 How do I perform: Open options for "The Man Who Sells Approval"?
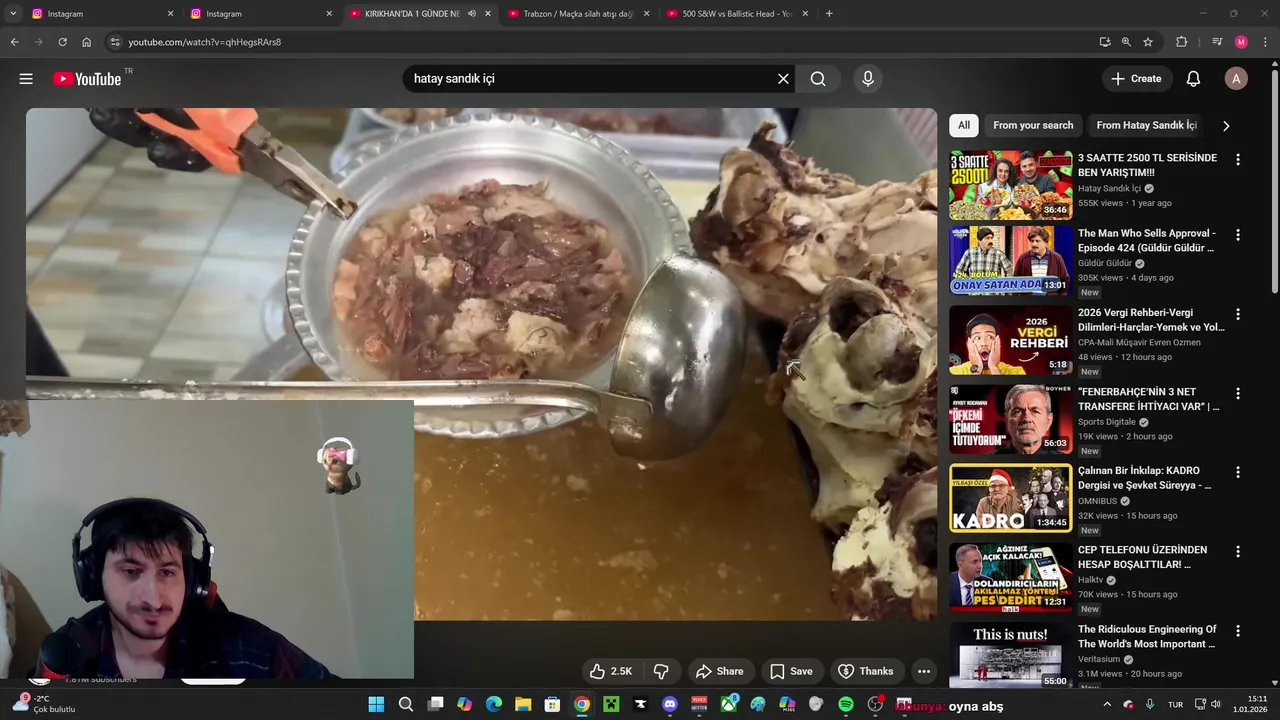1238,235
